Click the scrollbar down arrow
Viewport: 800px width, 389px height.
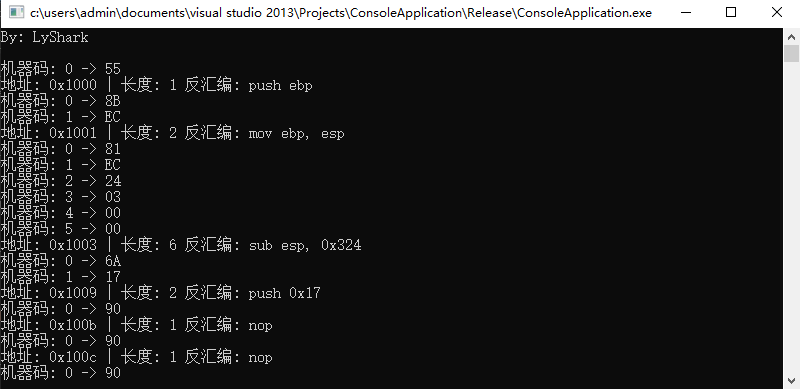point(791,380)
